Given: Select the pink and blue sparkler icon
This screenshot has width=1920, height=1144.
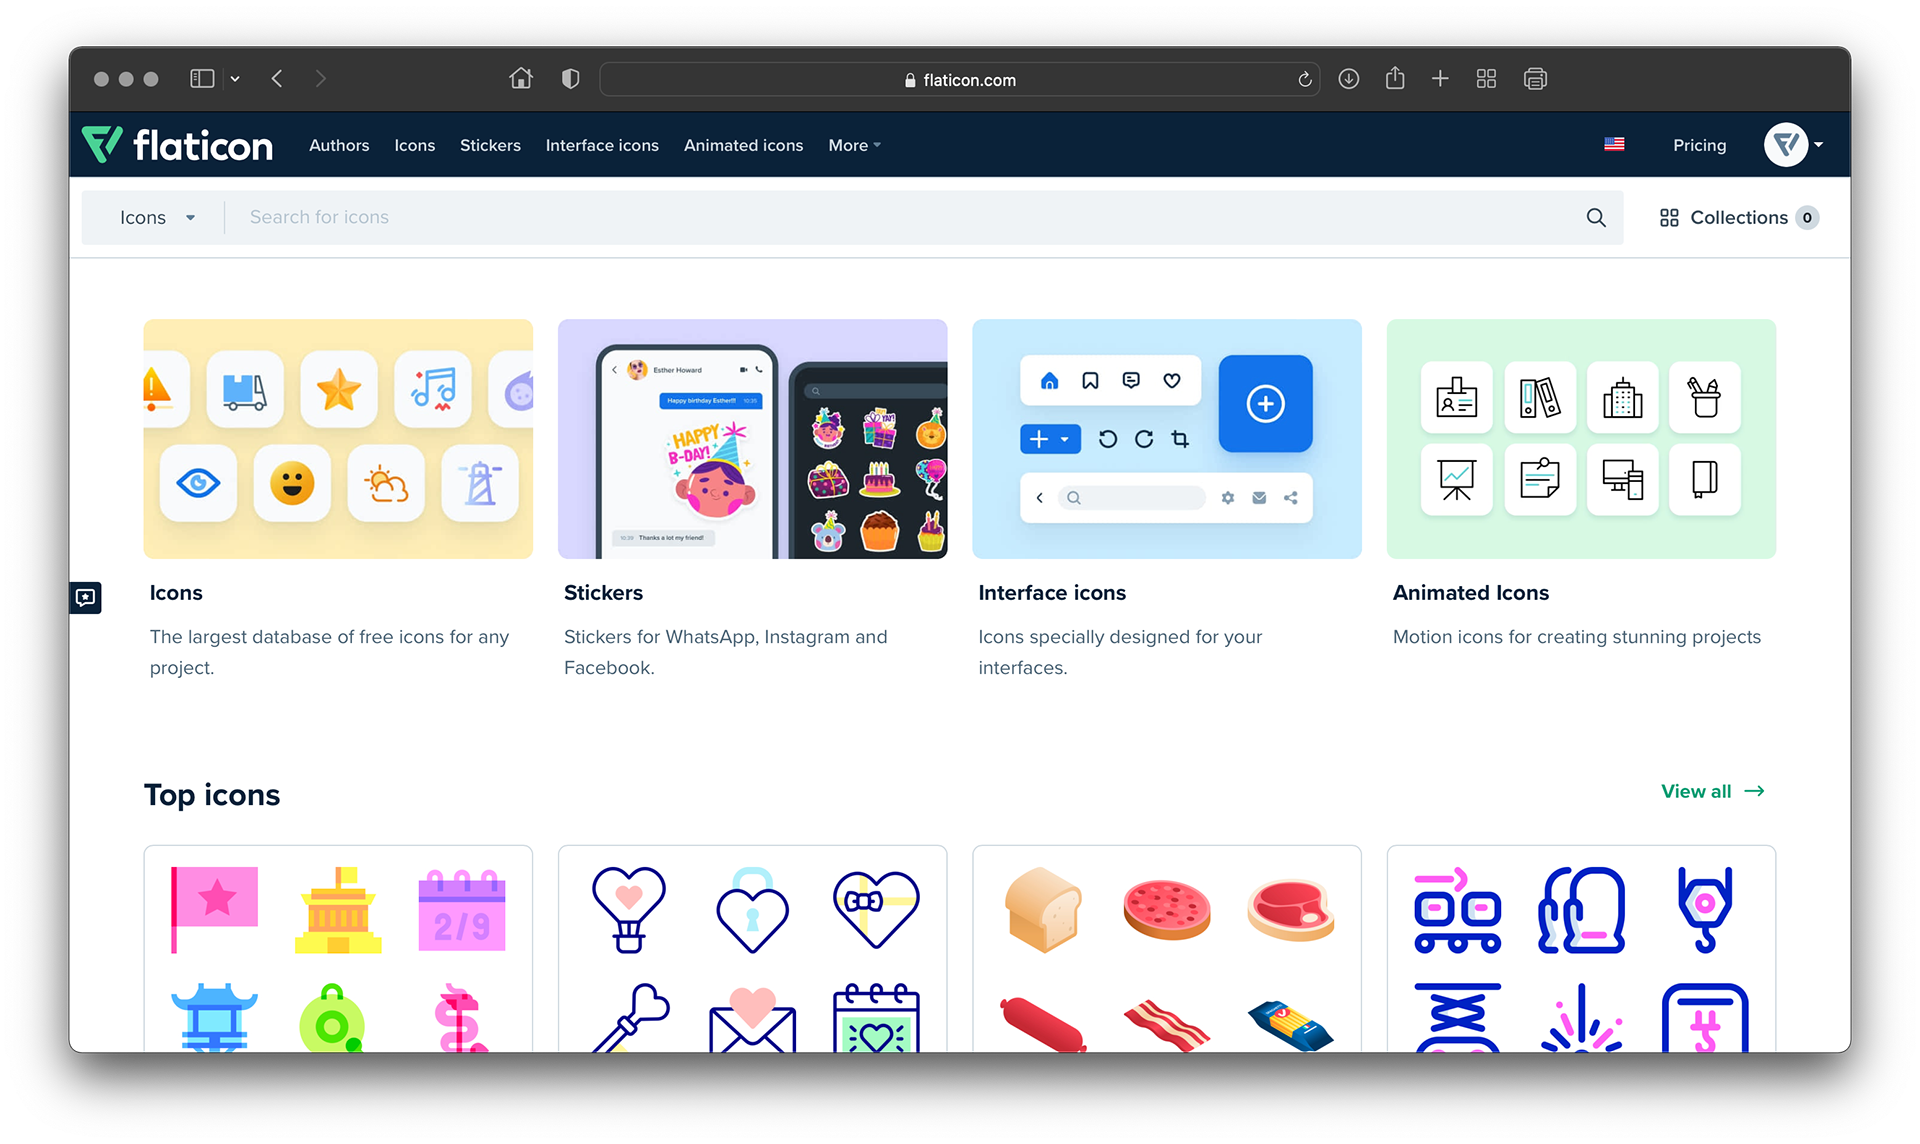Looking at the screenshot, I should (x=1581, y=1018).
